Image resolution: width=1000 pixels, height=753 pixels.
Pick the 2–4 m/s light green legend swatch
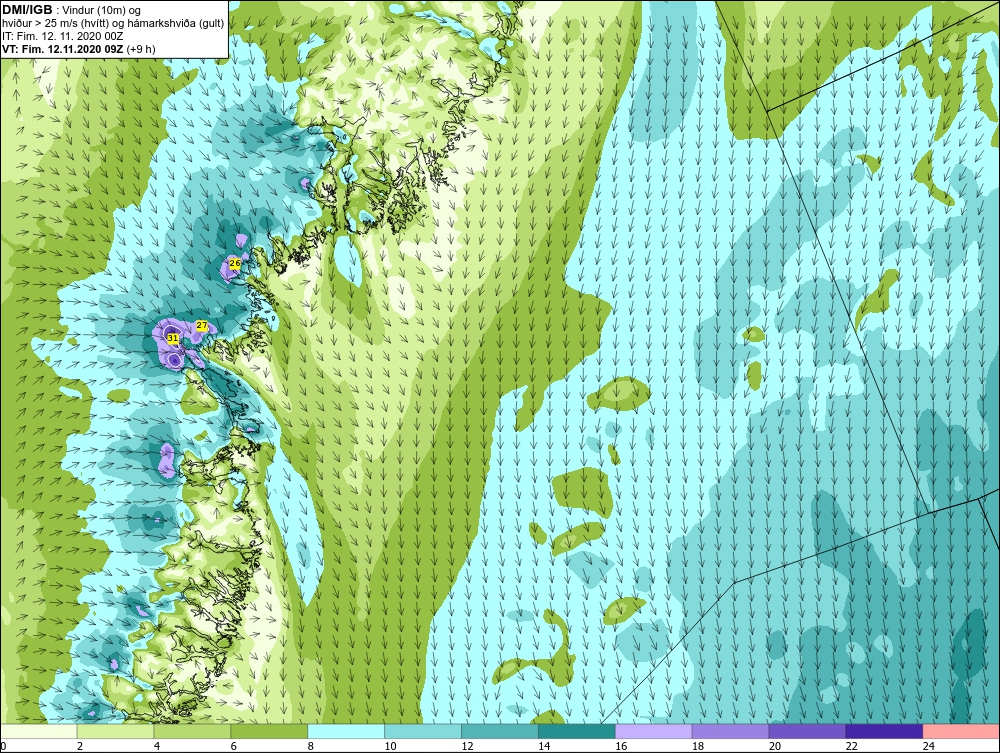click(x=115, y=731)
